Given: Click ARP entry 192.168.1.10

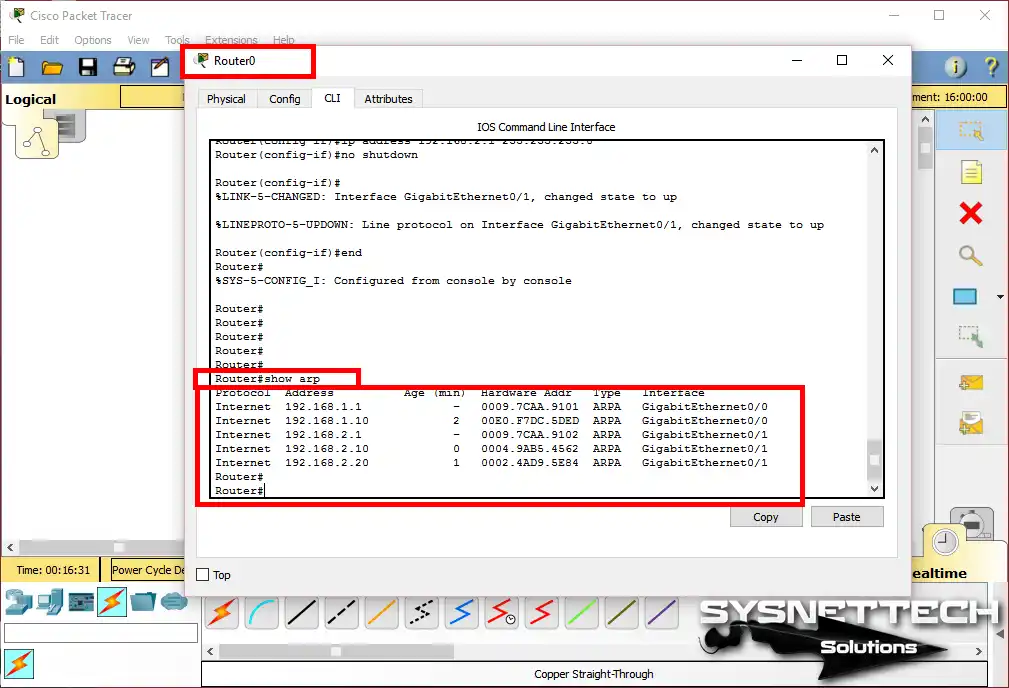Looking at the screenshot, I should coord(327,421).
